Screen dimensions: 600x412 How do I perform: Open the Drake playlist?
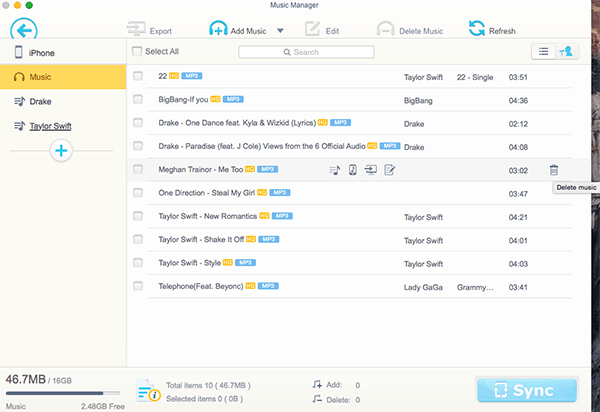click(x=63, y=101)
